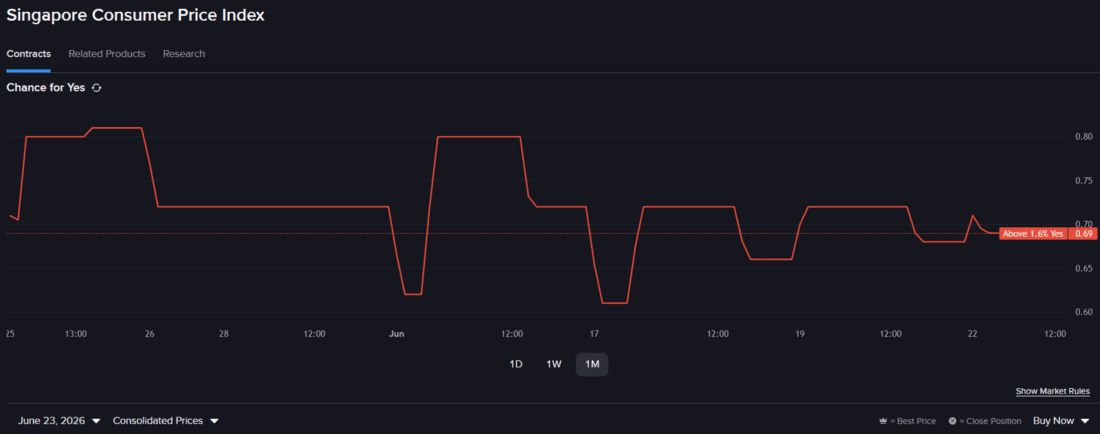The width and height of the screenshot is (1100, 434).
Task: Expand the Buy Now dropdown
Action: 1061,421
